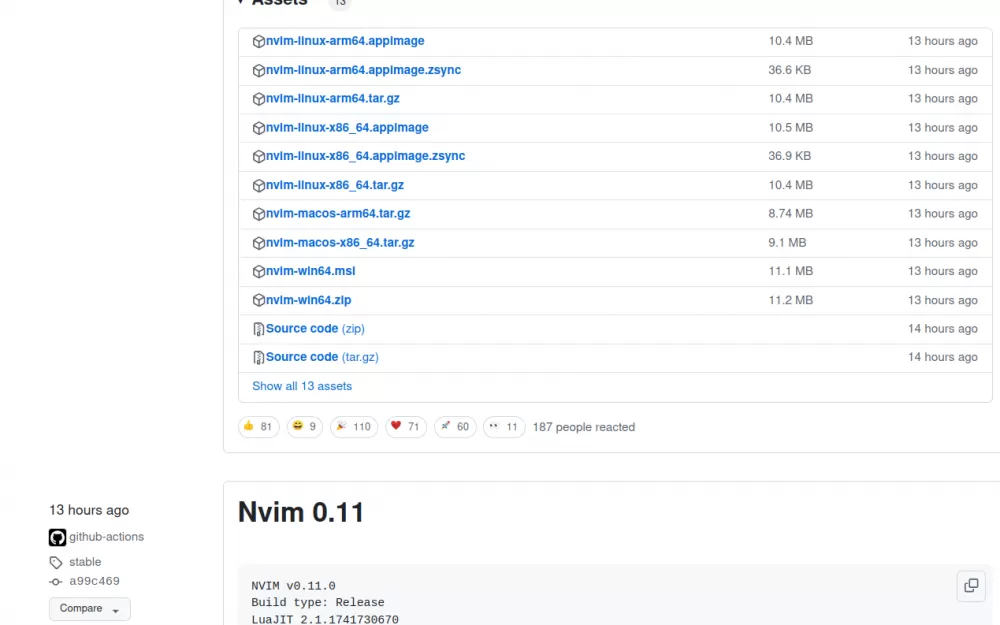Click the 9.1 MB size value

(787, 243)
